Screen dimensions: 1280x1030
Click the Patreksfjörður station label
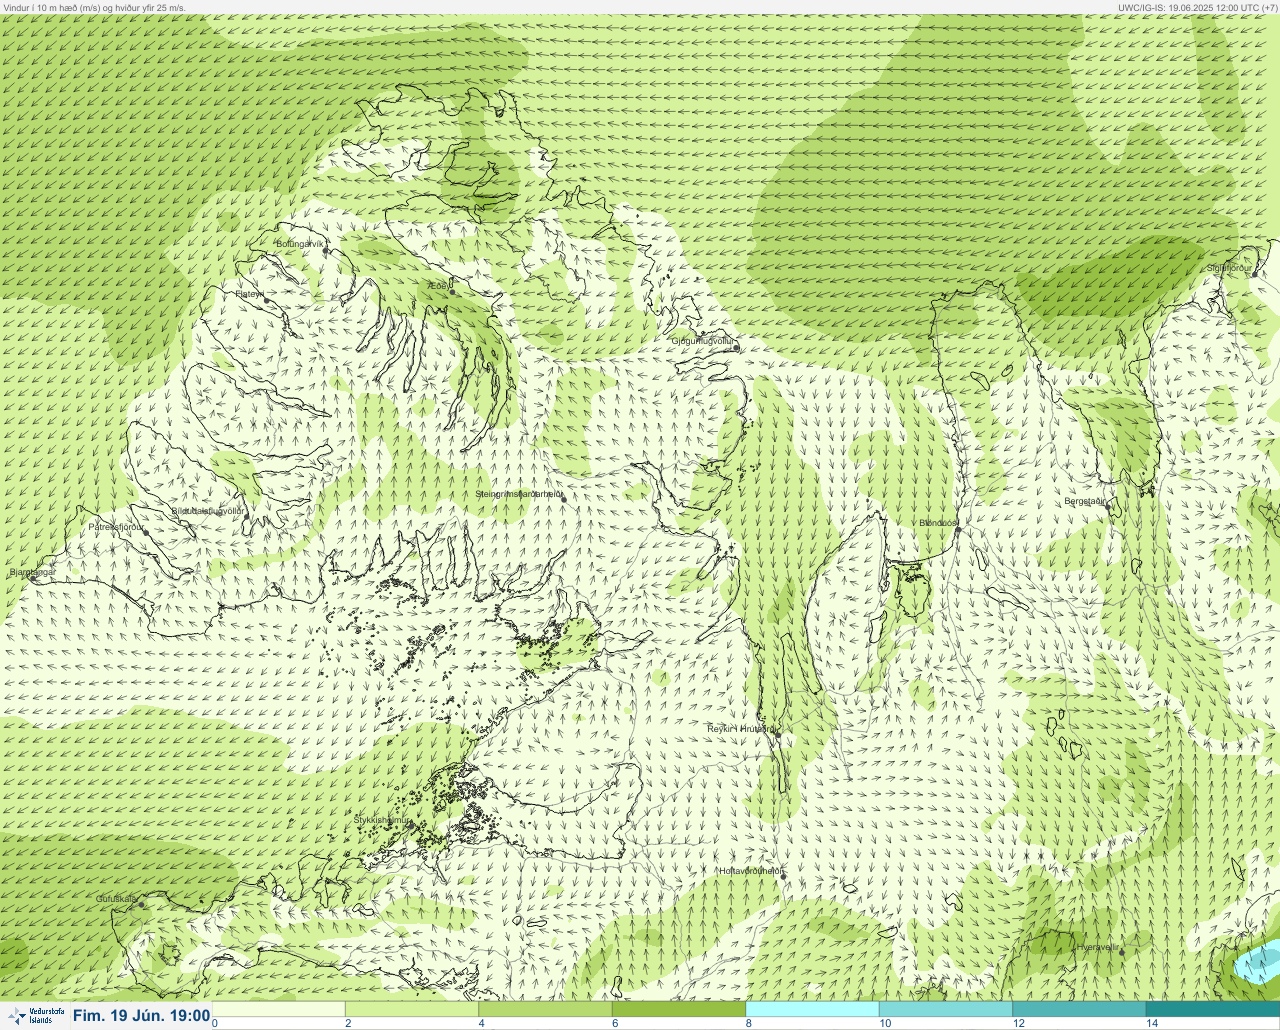click(117, 526)
